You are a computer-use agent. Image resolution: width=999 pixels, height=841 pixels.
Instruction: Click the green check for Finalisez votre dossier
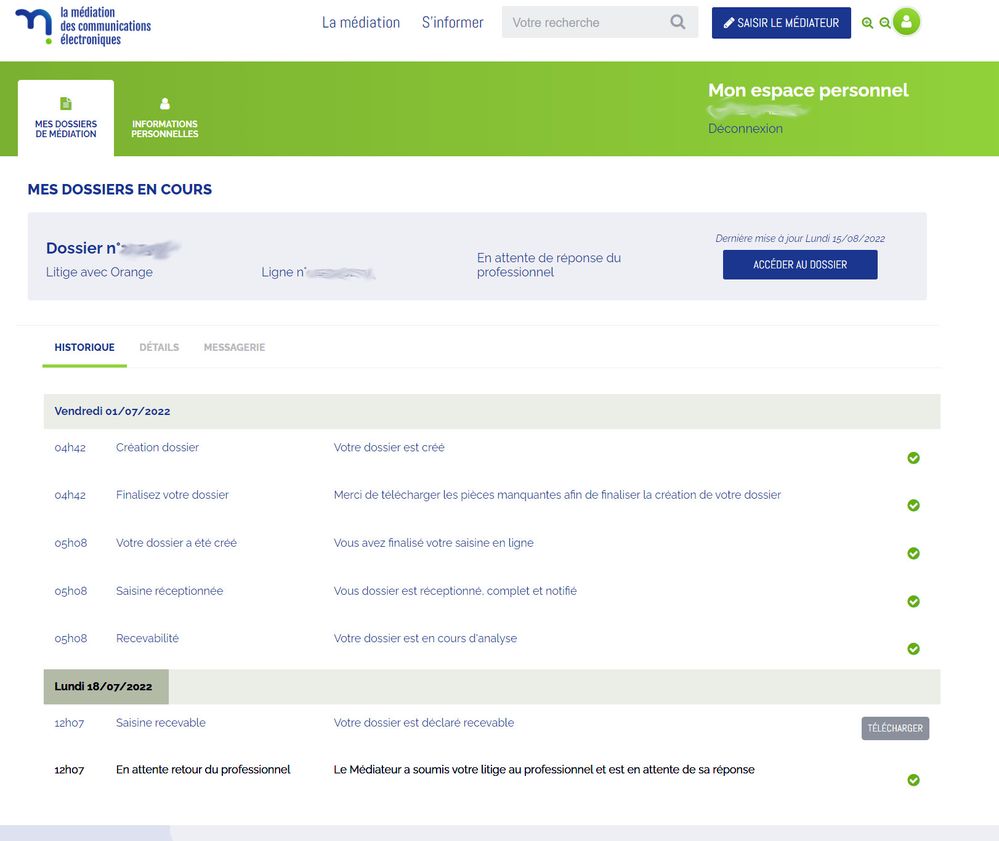(x=913, y=505)
